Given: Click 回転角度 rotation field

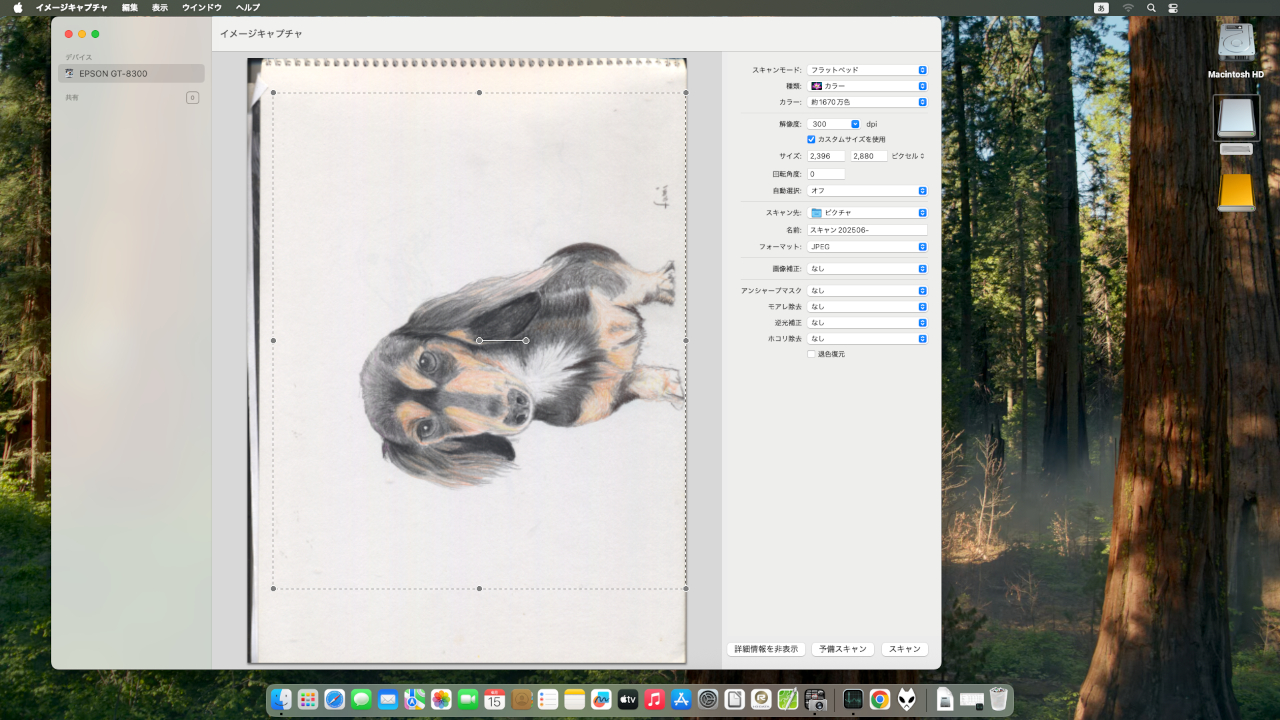Looking at the screenshot, I should click(x=826, y=174).
